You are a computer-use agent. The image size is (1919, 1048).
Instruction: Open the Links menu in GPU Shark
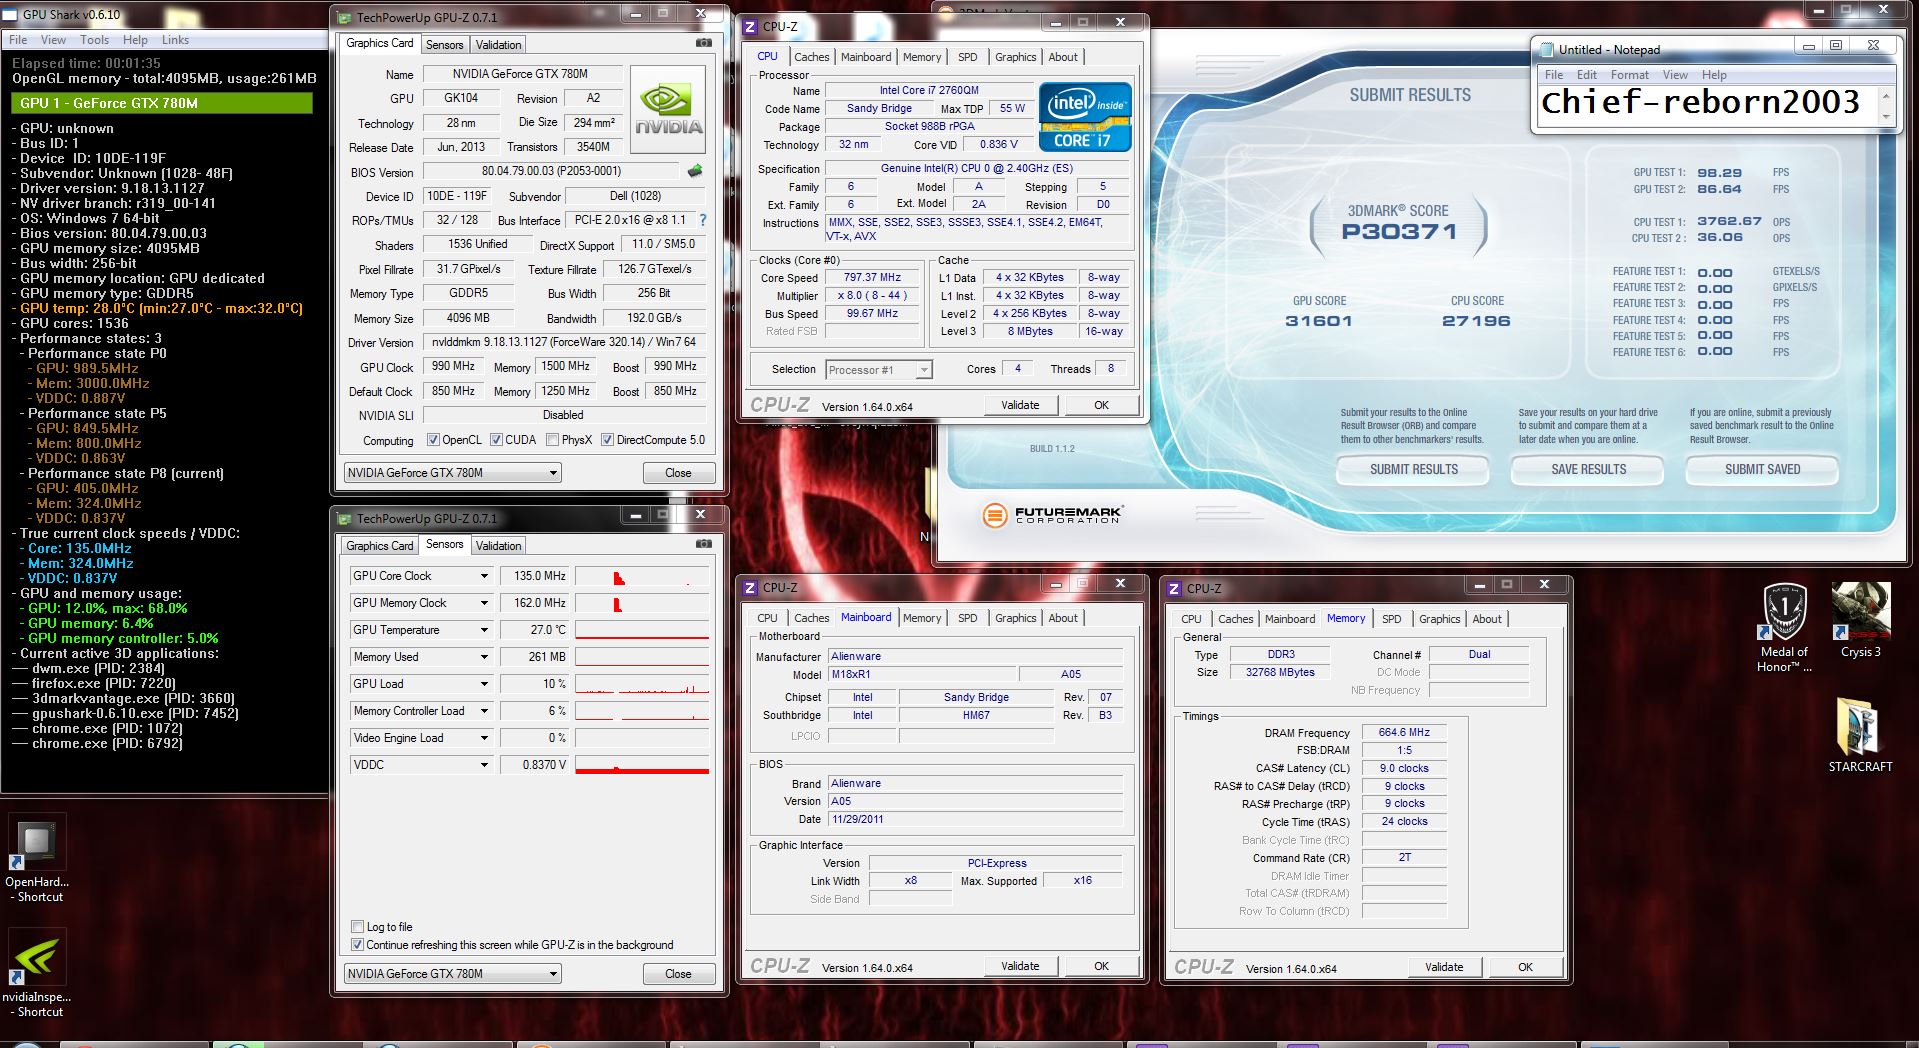(x=175, y=40)
